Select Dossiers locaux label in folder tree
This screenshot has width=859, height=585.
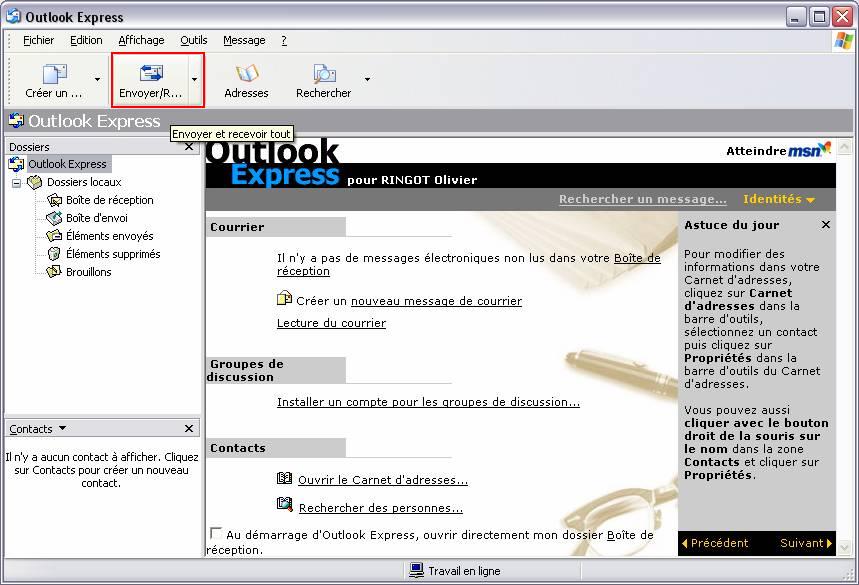(84, 182)
